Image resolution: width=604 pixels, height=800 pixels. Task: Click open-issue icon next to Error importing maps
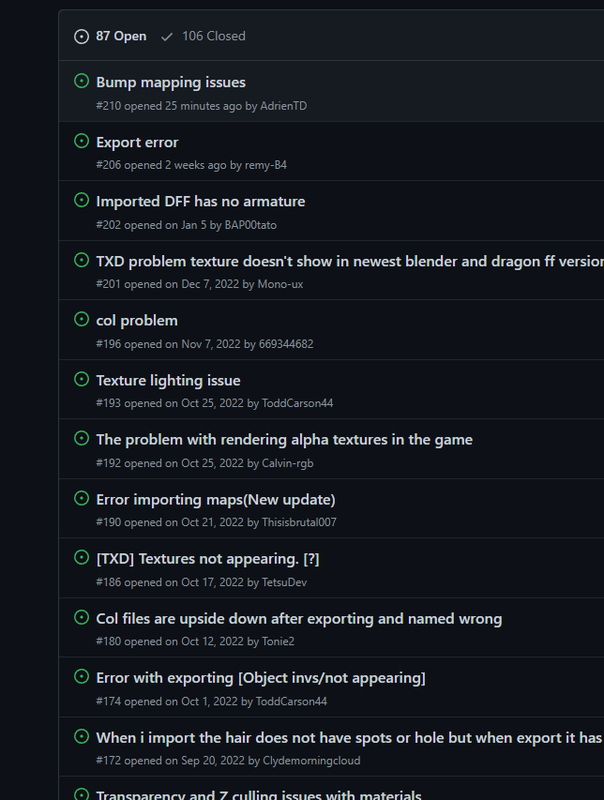coord(82,498)
